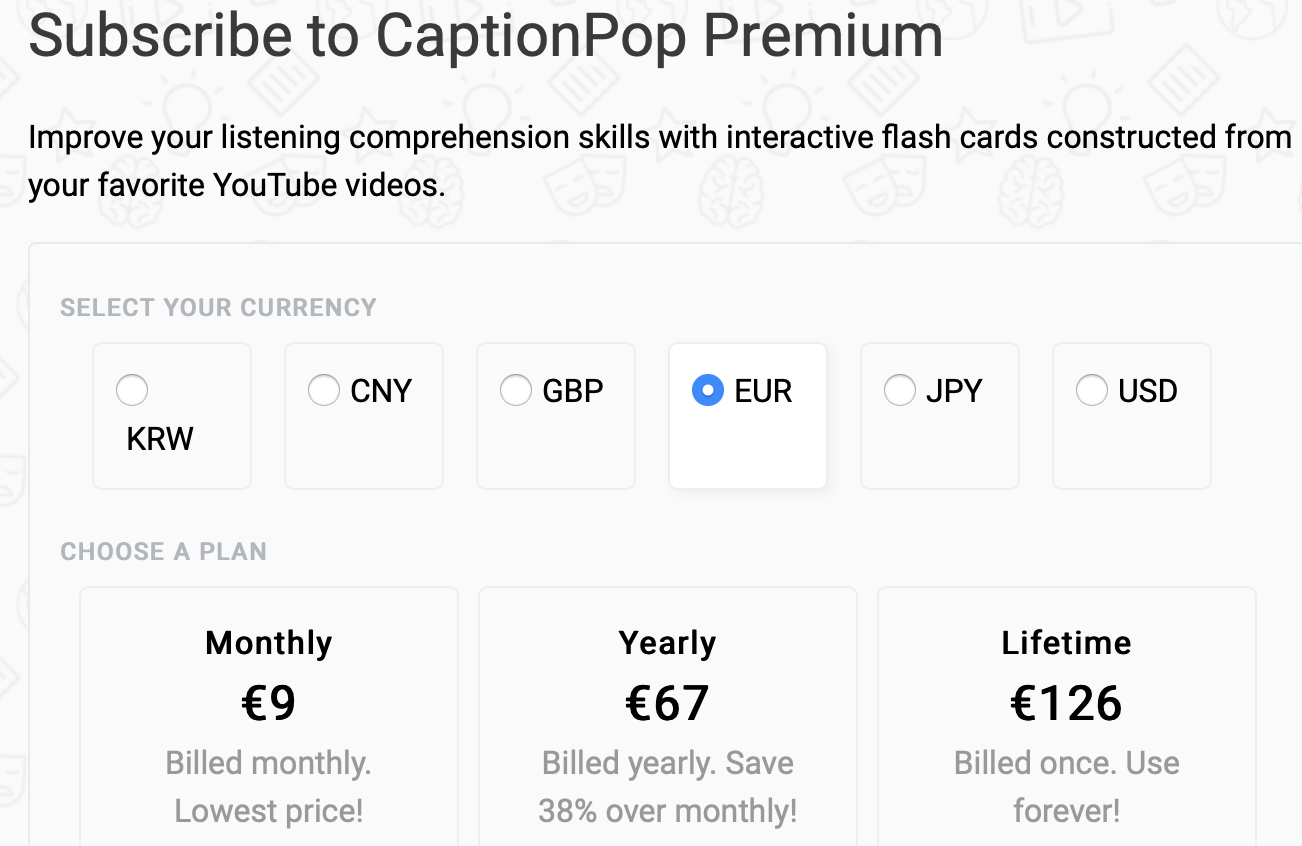Viewport: 1302px width, 846px height.
Task: Choose the Monthly plan title
Action: pyautogui.click(x=268, y=642)
